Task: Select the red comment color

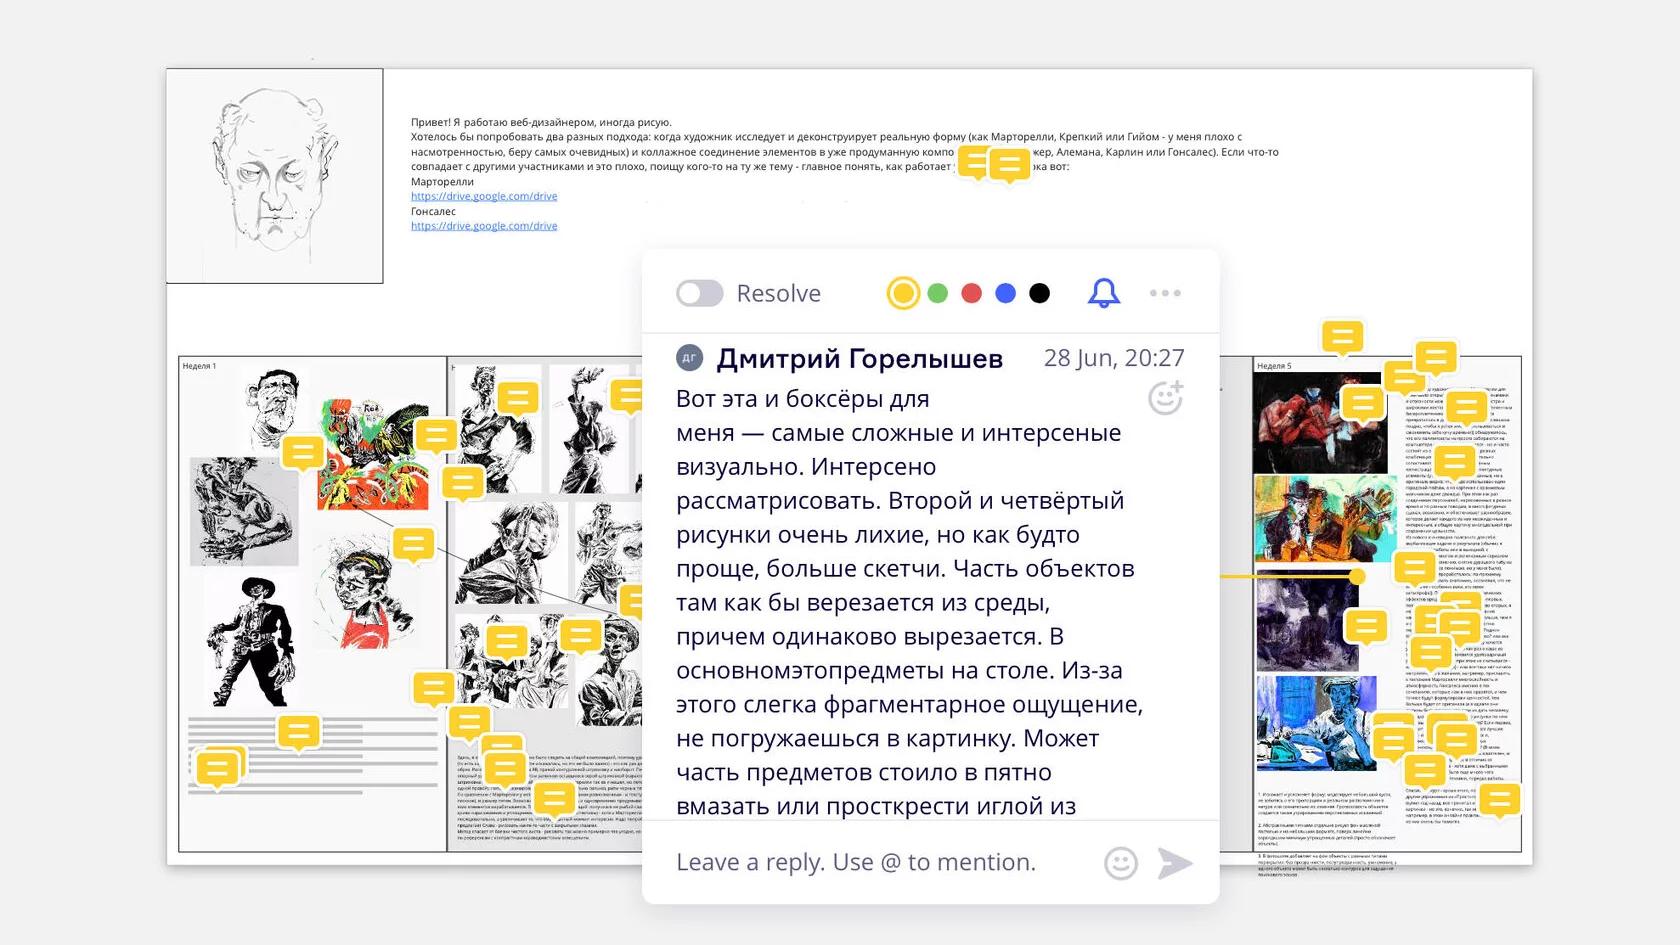Action: click(x=971, y=293)
